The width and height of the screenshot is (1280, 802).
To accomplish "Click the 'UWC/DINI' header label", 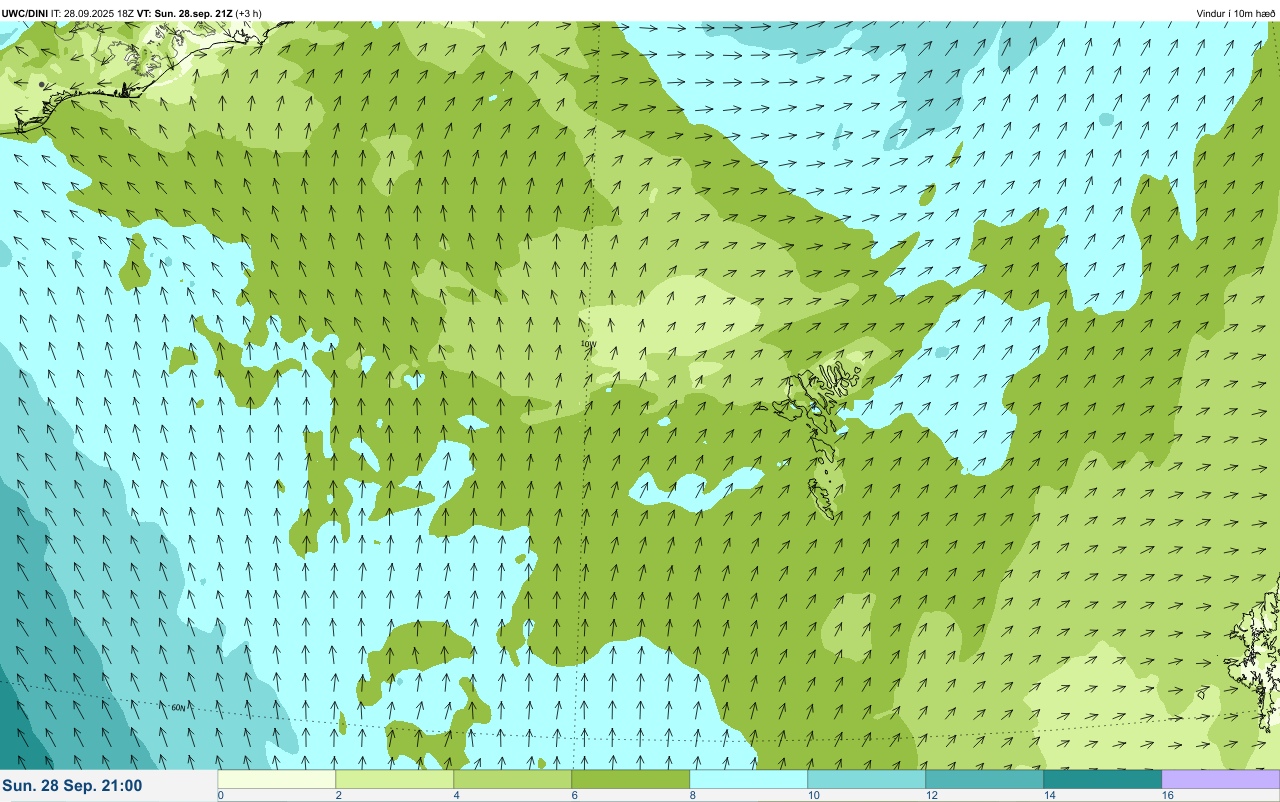I will (25, 13).
